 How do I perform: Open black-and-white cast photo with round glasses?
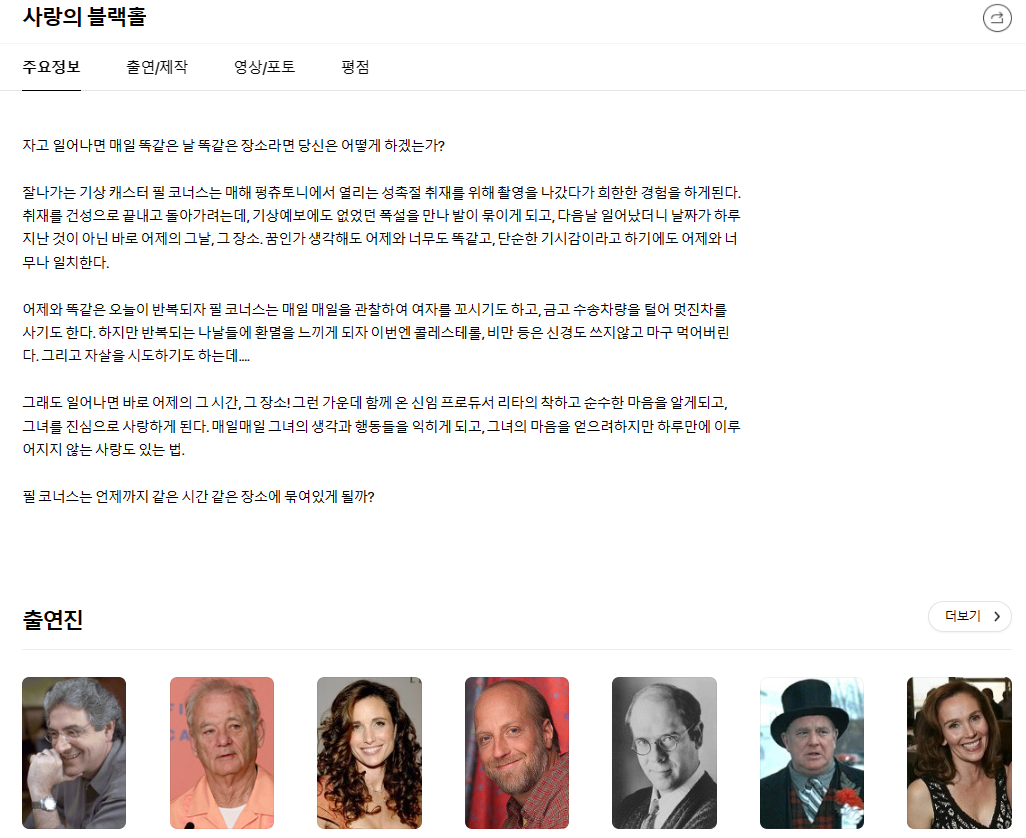tap(664, 753)
